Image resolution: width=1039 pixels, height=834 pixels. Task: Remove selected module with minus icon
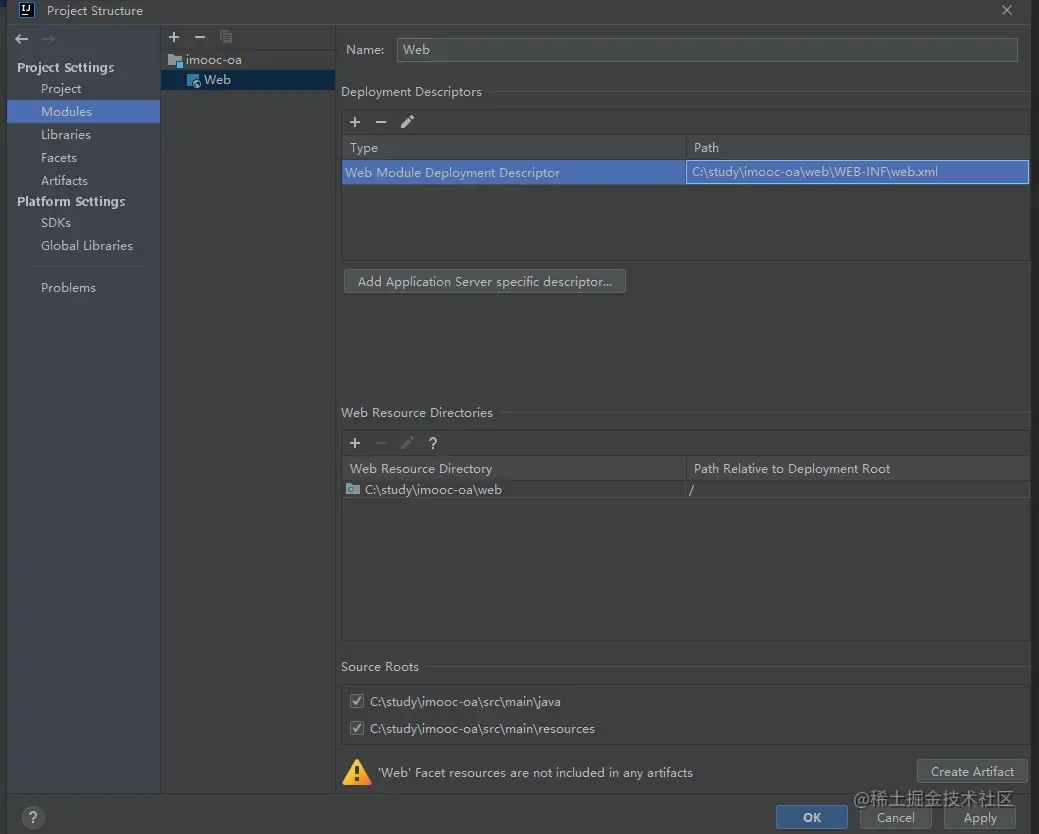pos(200,37)
